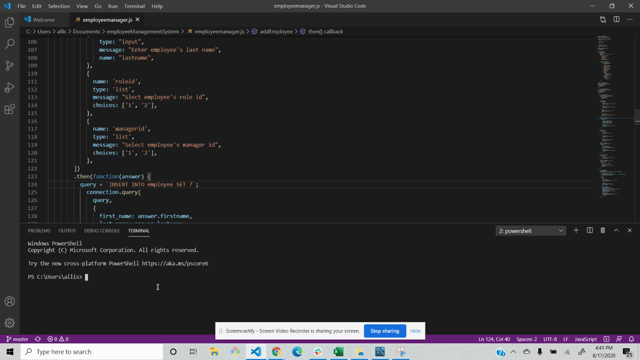Click the https://aka.ms/pscore6 terminal link
Image resolution: width=640 pixels, height=360 pixels.
point(175,263)
